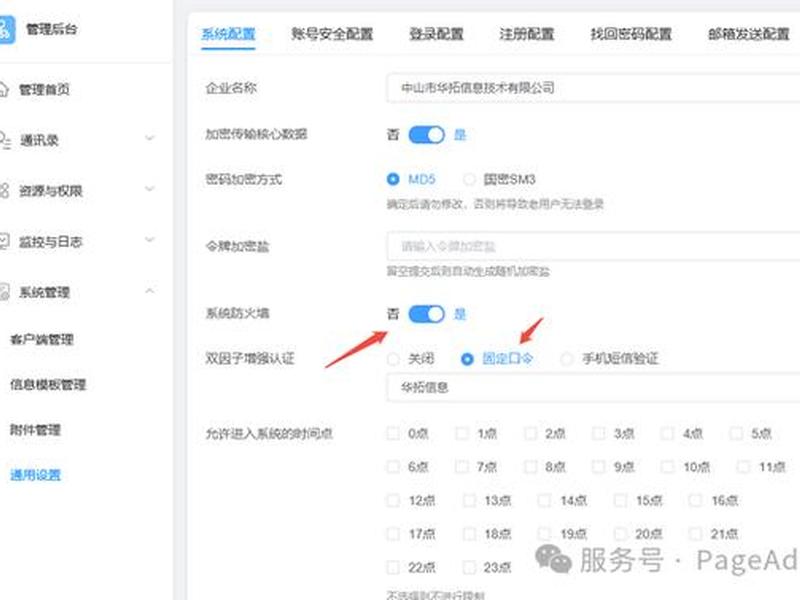
Task: Open the 注册配置 tab
Action: click(x=527, y=34)
